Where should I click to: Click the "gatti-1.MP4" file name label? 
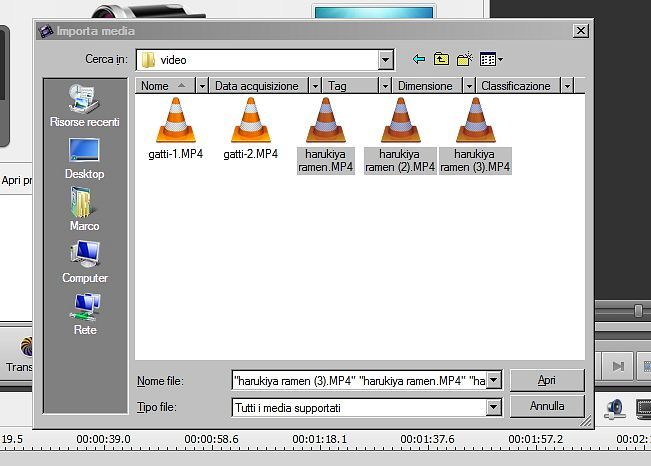pyautogui.click(x=176, y=154)
